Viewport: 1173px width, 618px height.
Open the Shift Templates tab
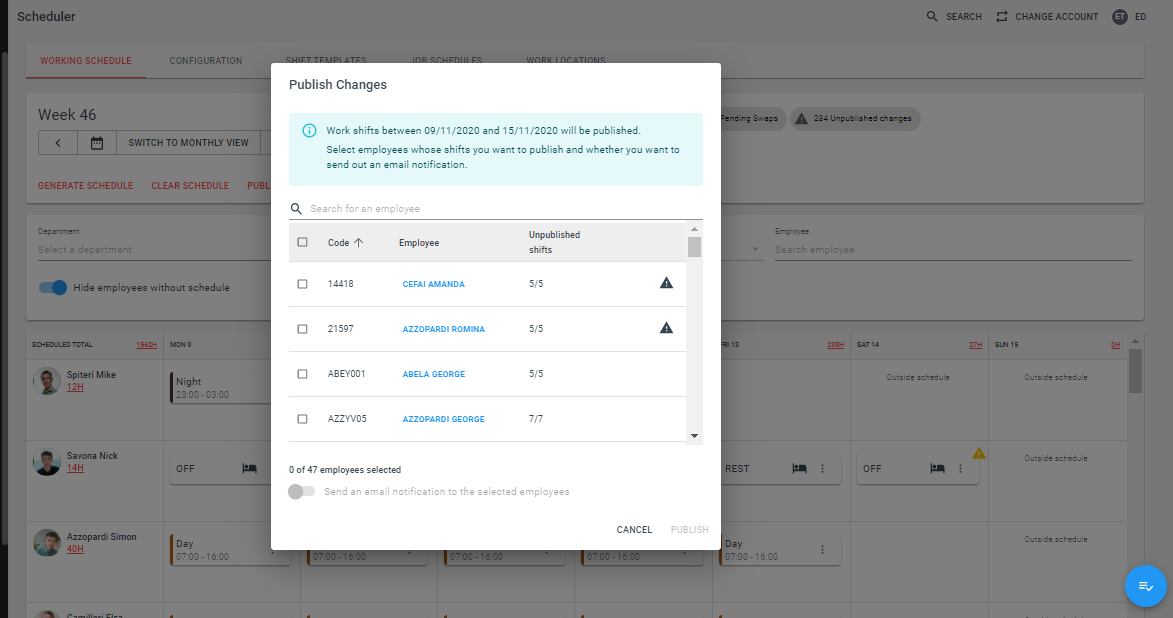(x=325, y=61)
